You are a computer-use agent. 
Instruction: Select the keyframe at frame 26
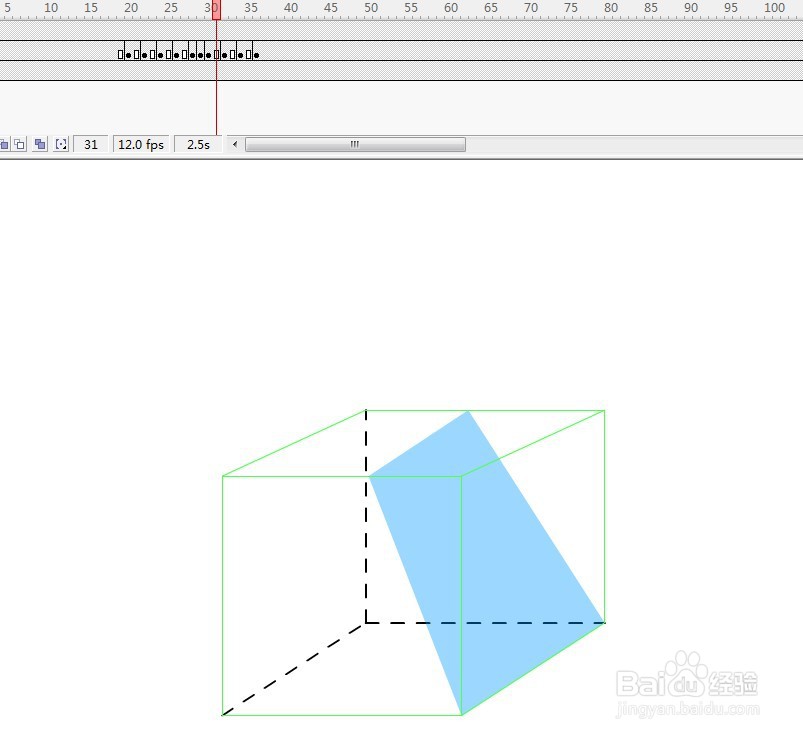pyautogui.click(x=177, y=55)
